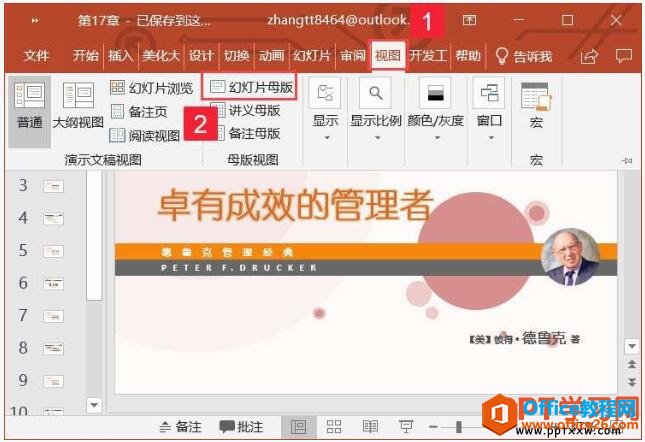Open the 幻灯片放映 ribbon tab
Viewport: 645px width, 442px height.
point(312,55)
